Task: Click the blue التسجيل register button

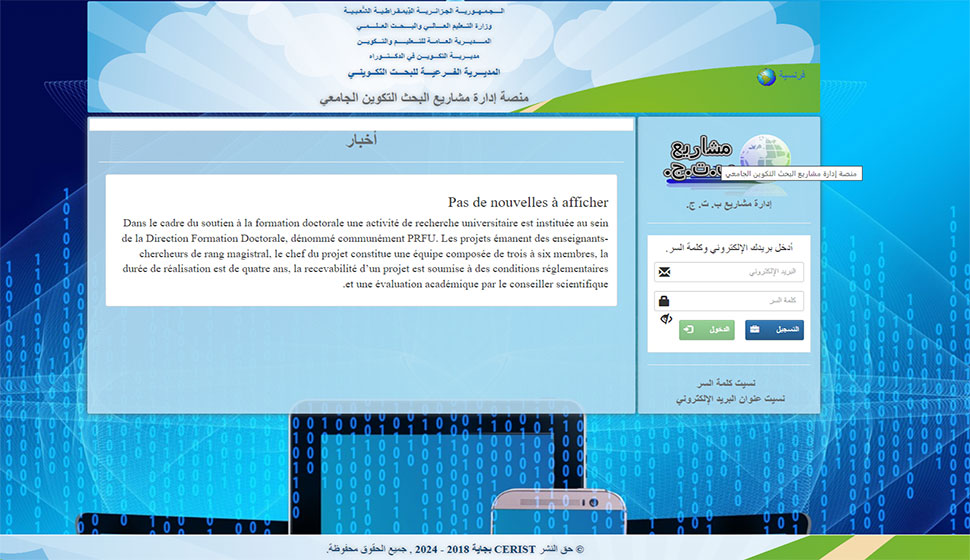Action: point(775,330)
